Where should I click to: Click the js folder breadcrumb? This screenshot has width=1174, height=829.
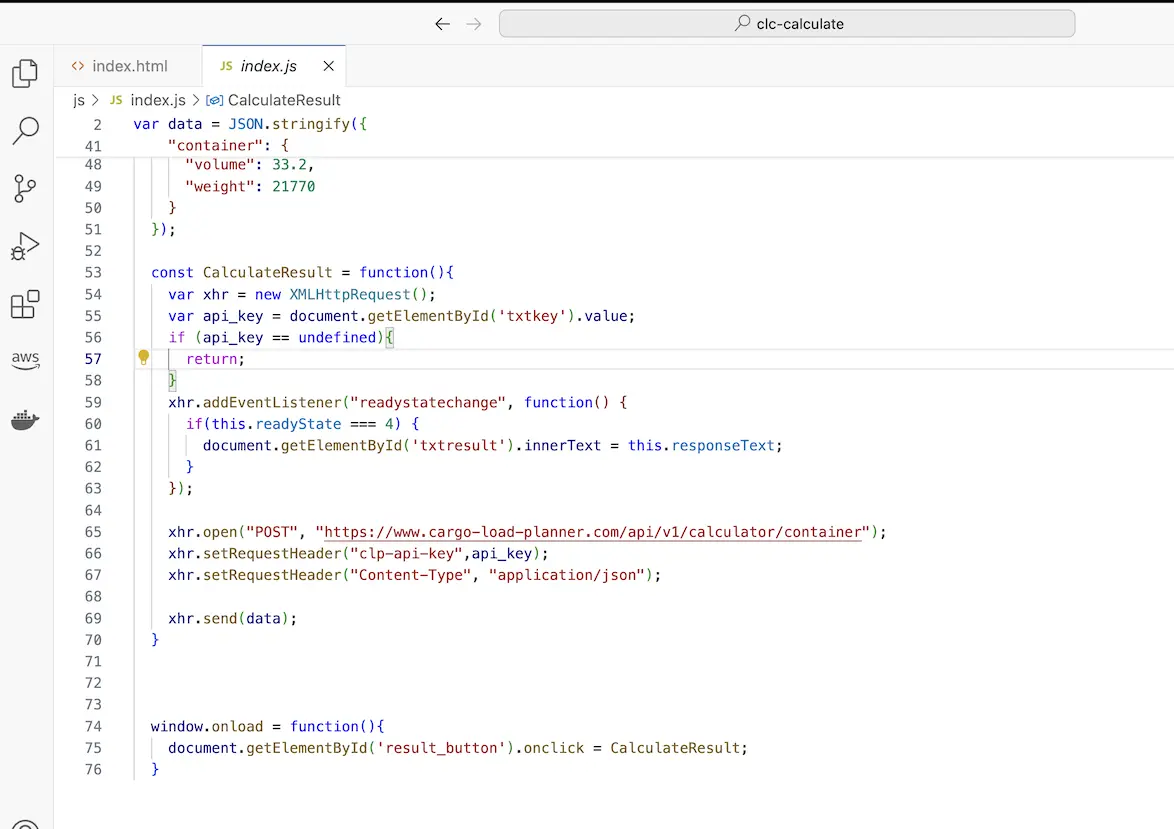[79, 100]
